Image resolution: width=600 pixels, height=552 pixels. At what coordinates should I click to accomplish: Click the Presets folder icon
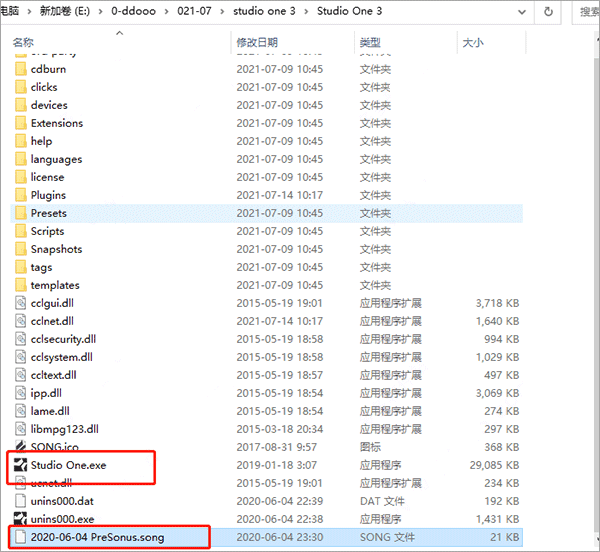tap(20, 213)
